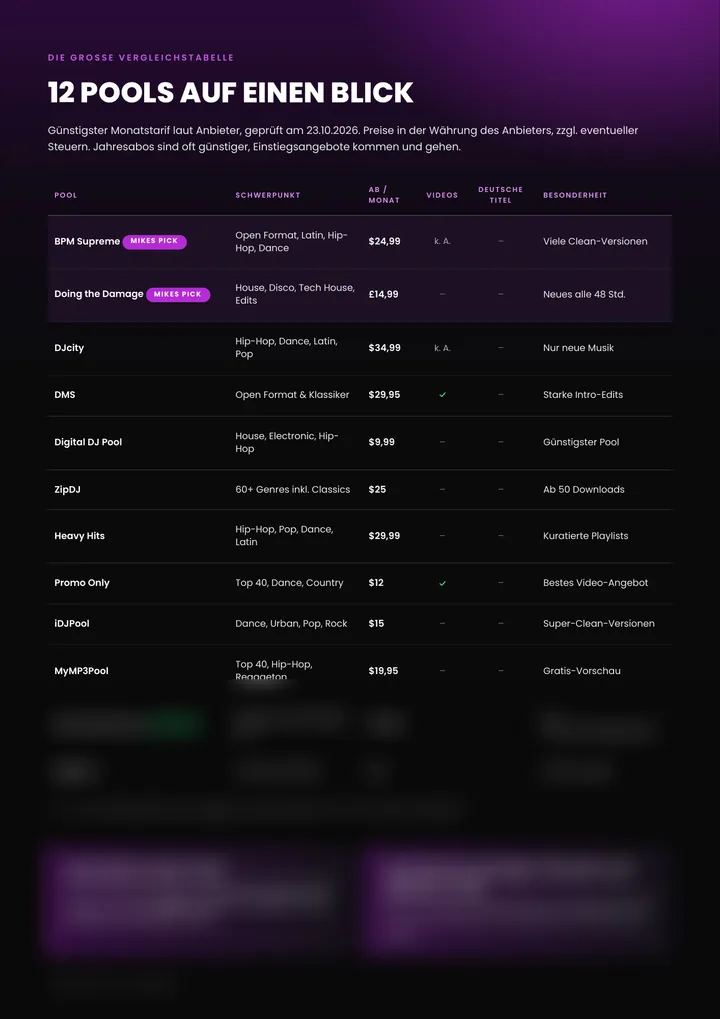Click the paragraph beginning 'Günstigster Monatstarif laut Anbieter'
The width and height of the screenshot is (720, 1019).
[343, 138]
